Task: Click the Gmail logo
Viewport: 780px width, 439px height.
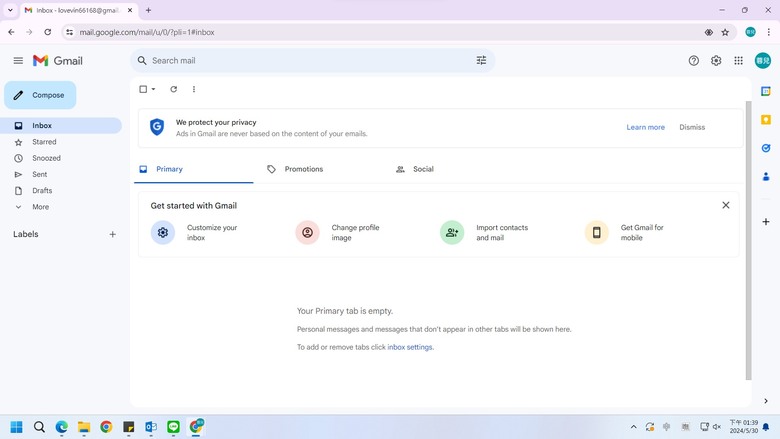Action: point(58,61)
